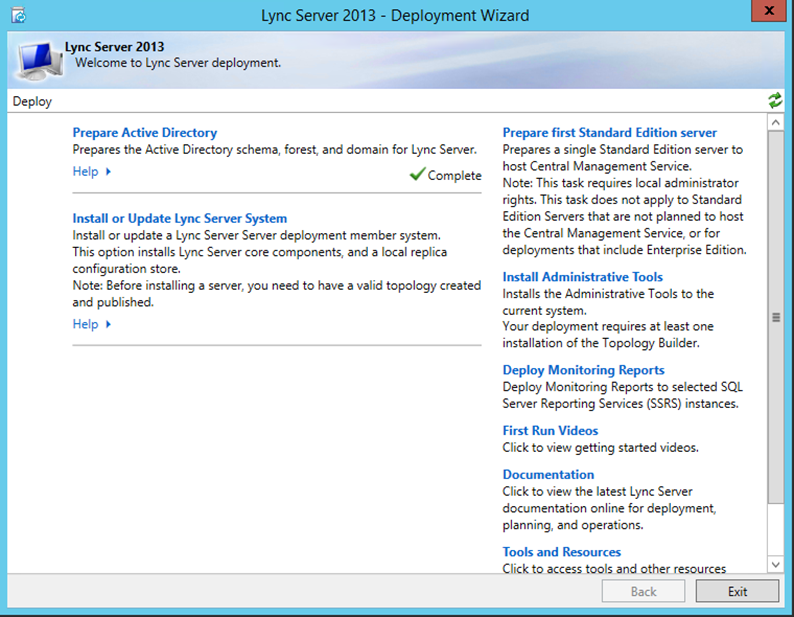
Task: Expand the Help arrow for Prepare Active Directory
Action: [108, 172]
